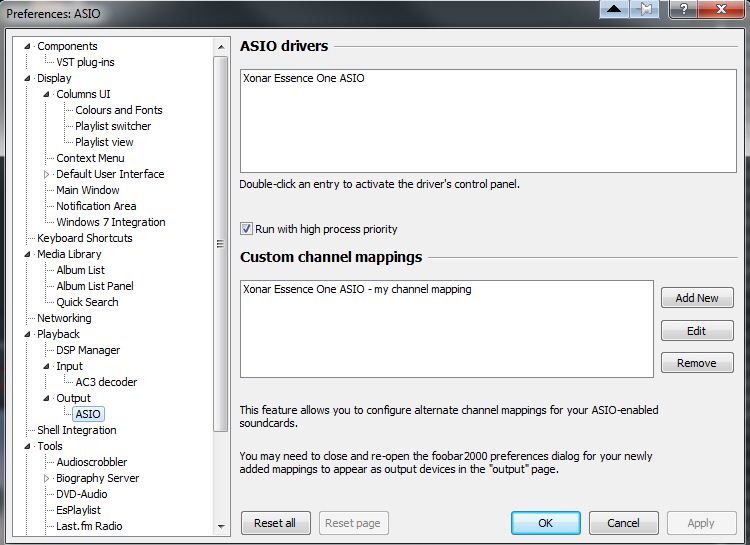Image resolution: width=750 pixels, height=545 pixels.
Task: Open Album List page
Action: point(80,270)
